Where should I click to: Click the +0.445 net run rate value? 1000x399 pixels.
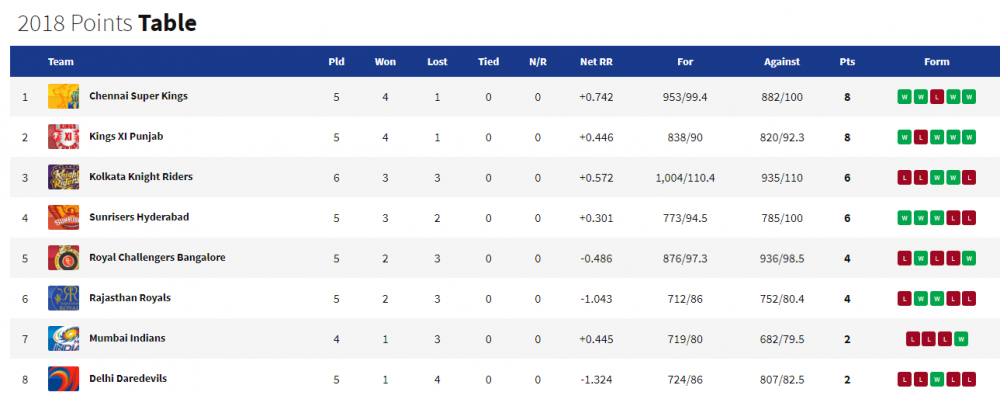tap(596, 339)
